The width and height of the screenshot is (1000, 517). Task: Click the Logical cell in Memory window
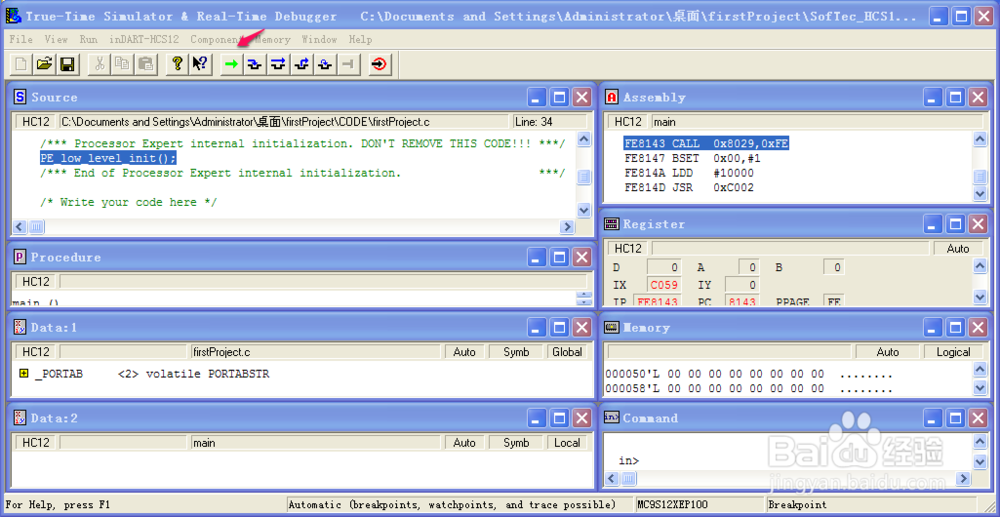coord(953,352)
